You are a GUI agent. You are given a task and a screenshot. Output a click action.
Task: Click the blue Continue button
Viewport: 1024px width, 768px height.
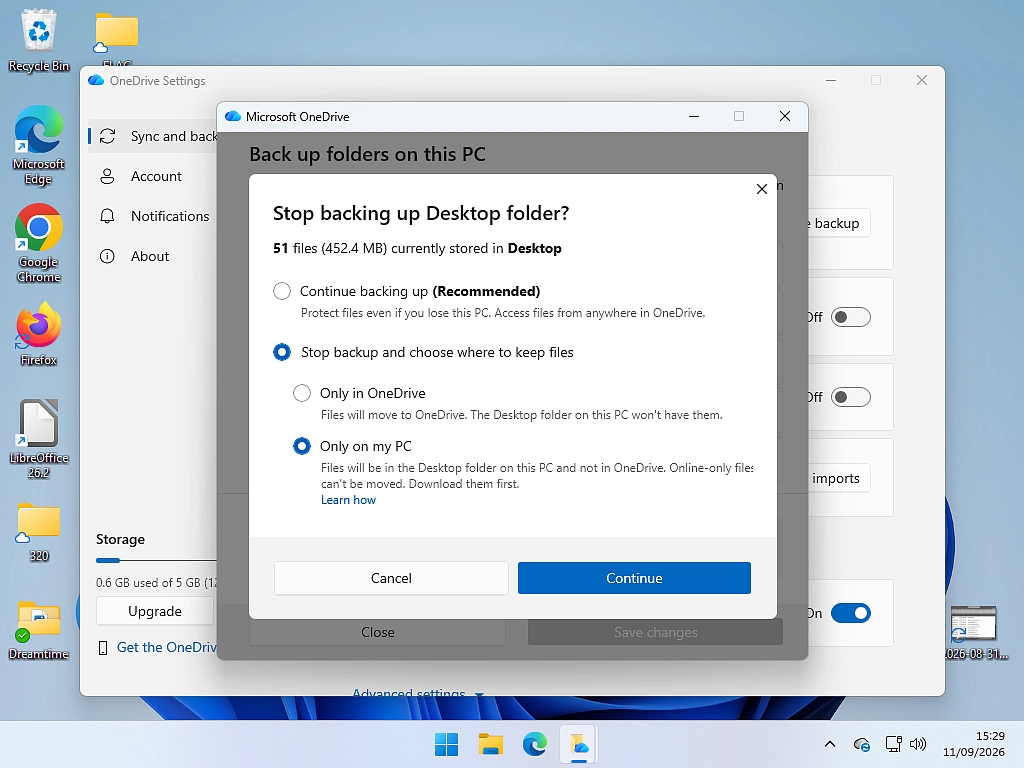pyautogui.click(x=634, y=578)
